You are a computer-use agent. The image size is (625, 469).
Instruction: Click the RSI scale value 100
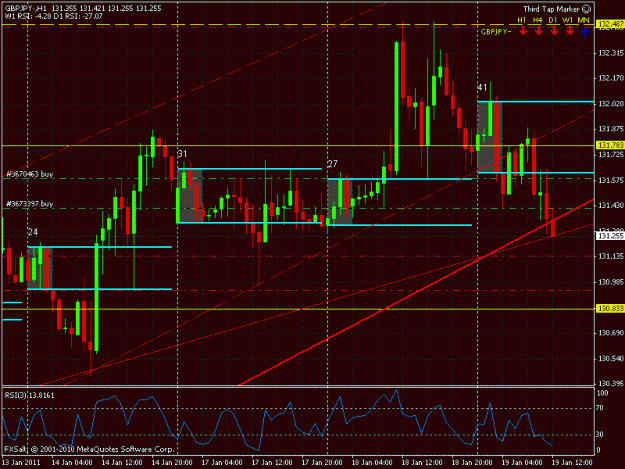[602, 393]
